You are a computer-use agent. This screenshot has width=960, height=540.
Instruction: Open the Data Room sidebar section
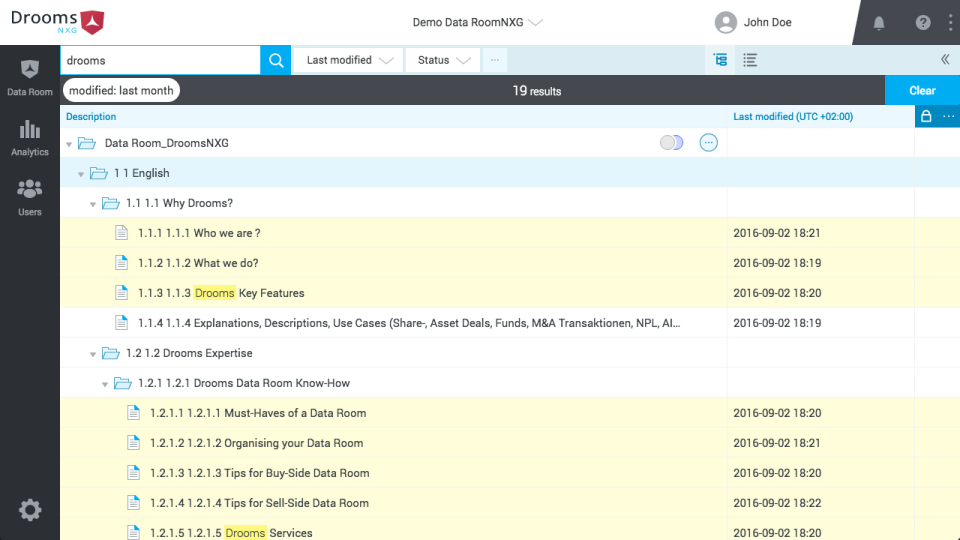tap(29, 77)
